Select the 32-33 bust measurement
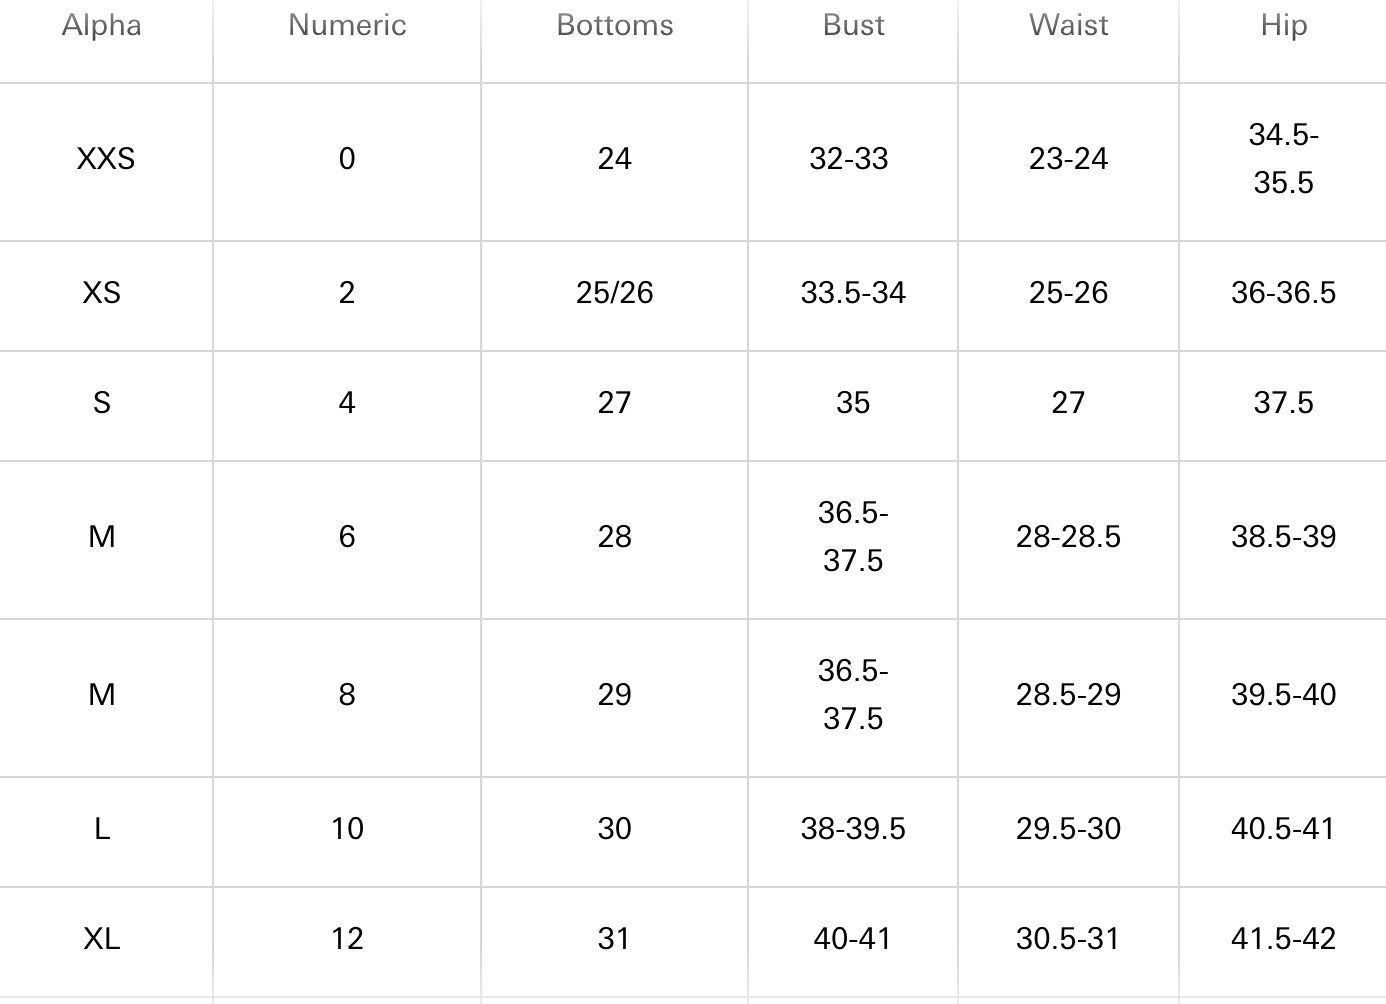Image resolution: width=1386 pixels, height=1004 pixels. (x=849, y=159)
